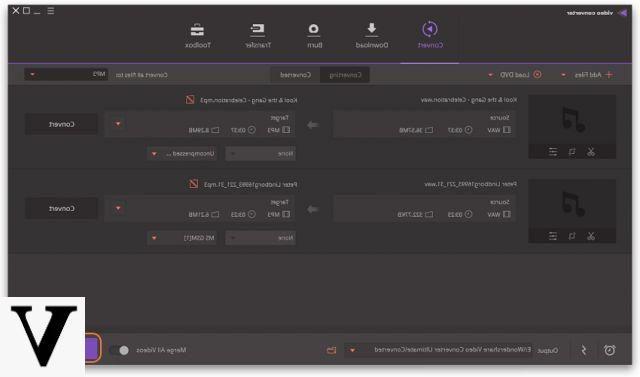Image resolution: width=640 pixels, height=377 pixels.
Task: Expand the Add Files dropdown arrow
Action: (x=563, y=75)
